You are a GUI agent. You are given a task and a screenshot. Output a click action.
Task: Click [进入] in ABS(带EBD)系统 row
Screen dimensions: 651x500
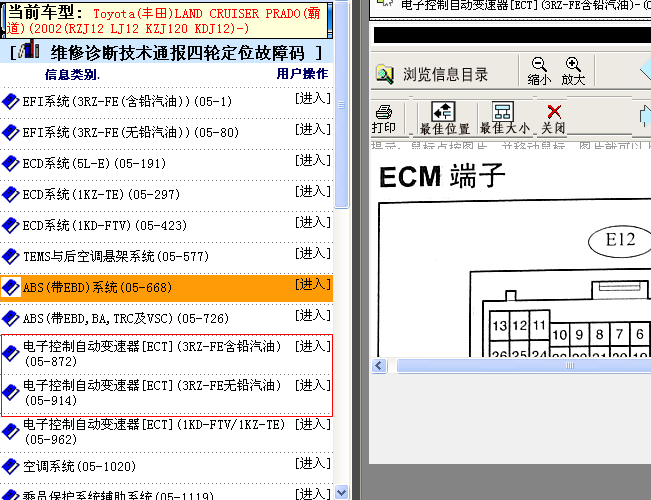click(313, 284)
